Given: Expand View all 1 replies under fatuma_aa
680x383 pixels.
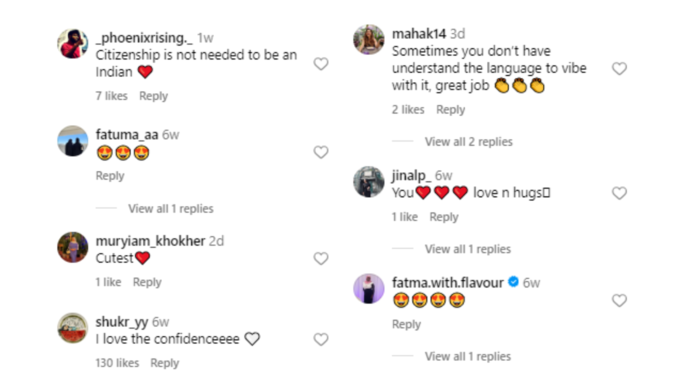Looking at the screenshot, I should (x=171, y=209).
